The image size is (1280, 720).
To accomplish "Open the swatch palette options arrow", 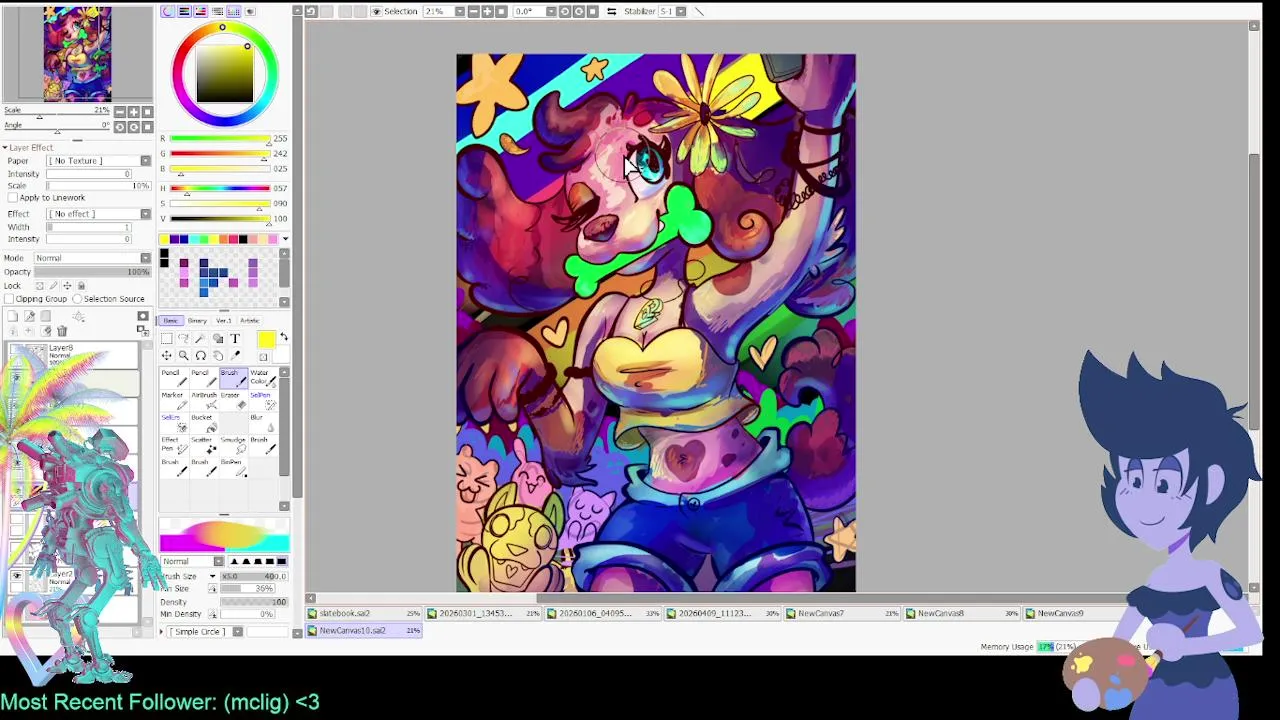I will click(x=285, y=239).
